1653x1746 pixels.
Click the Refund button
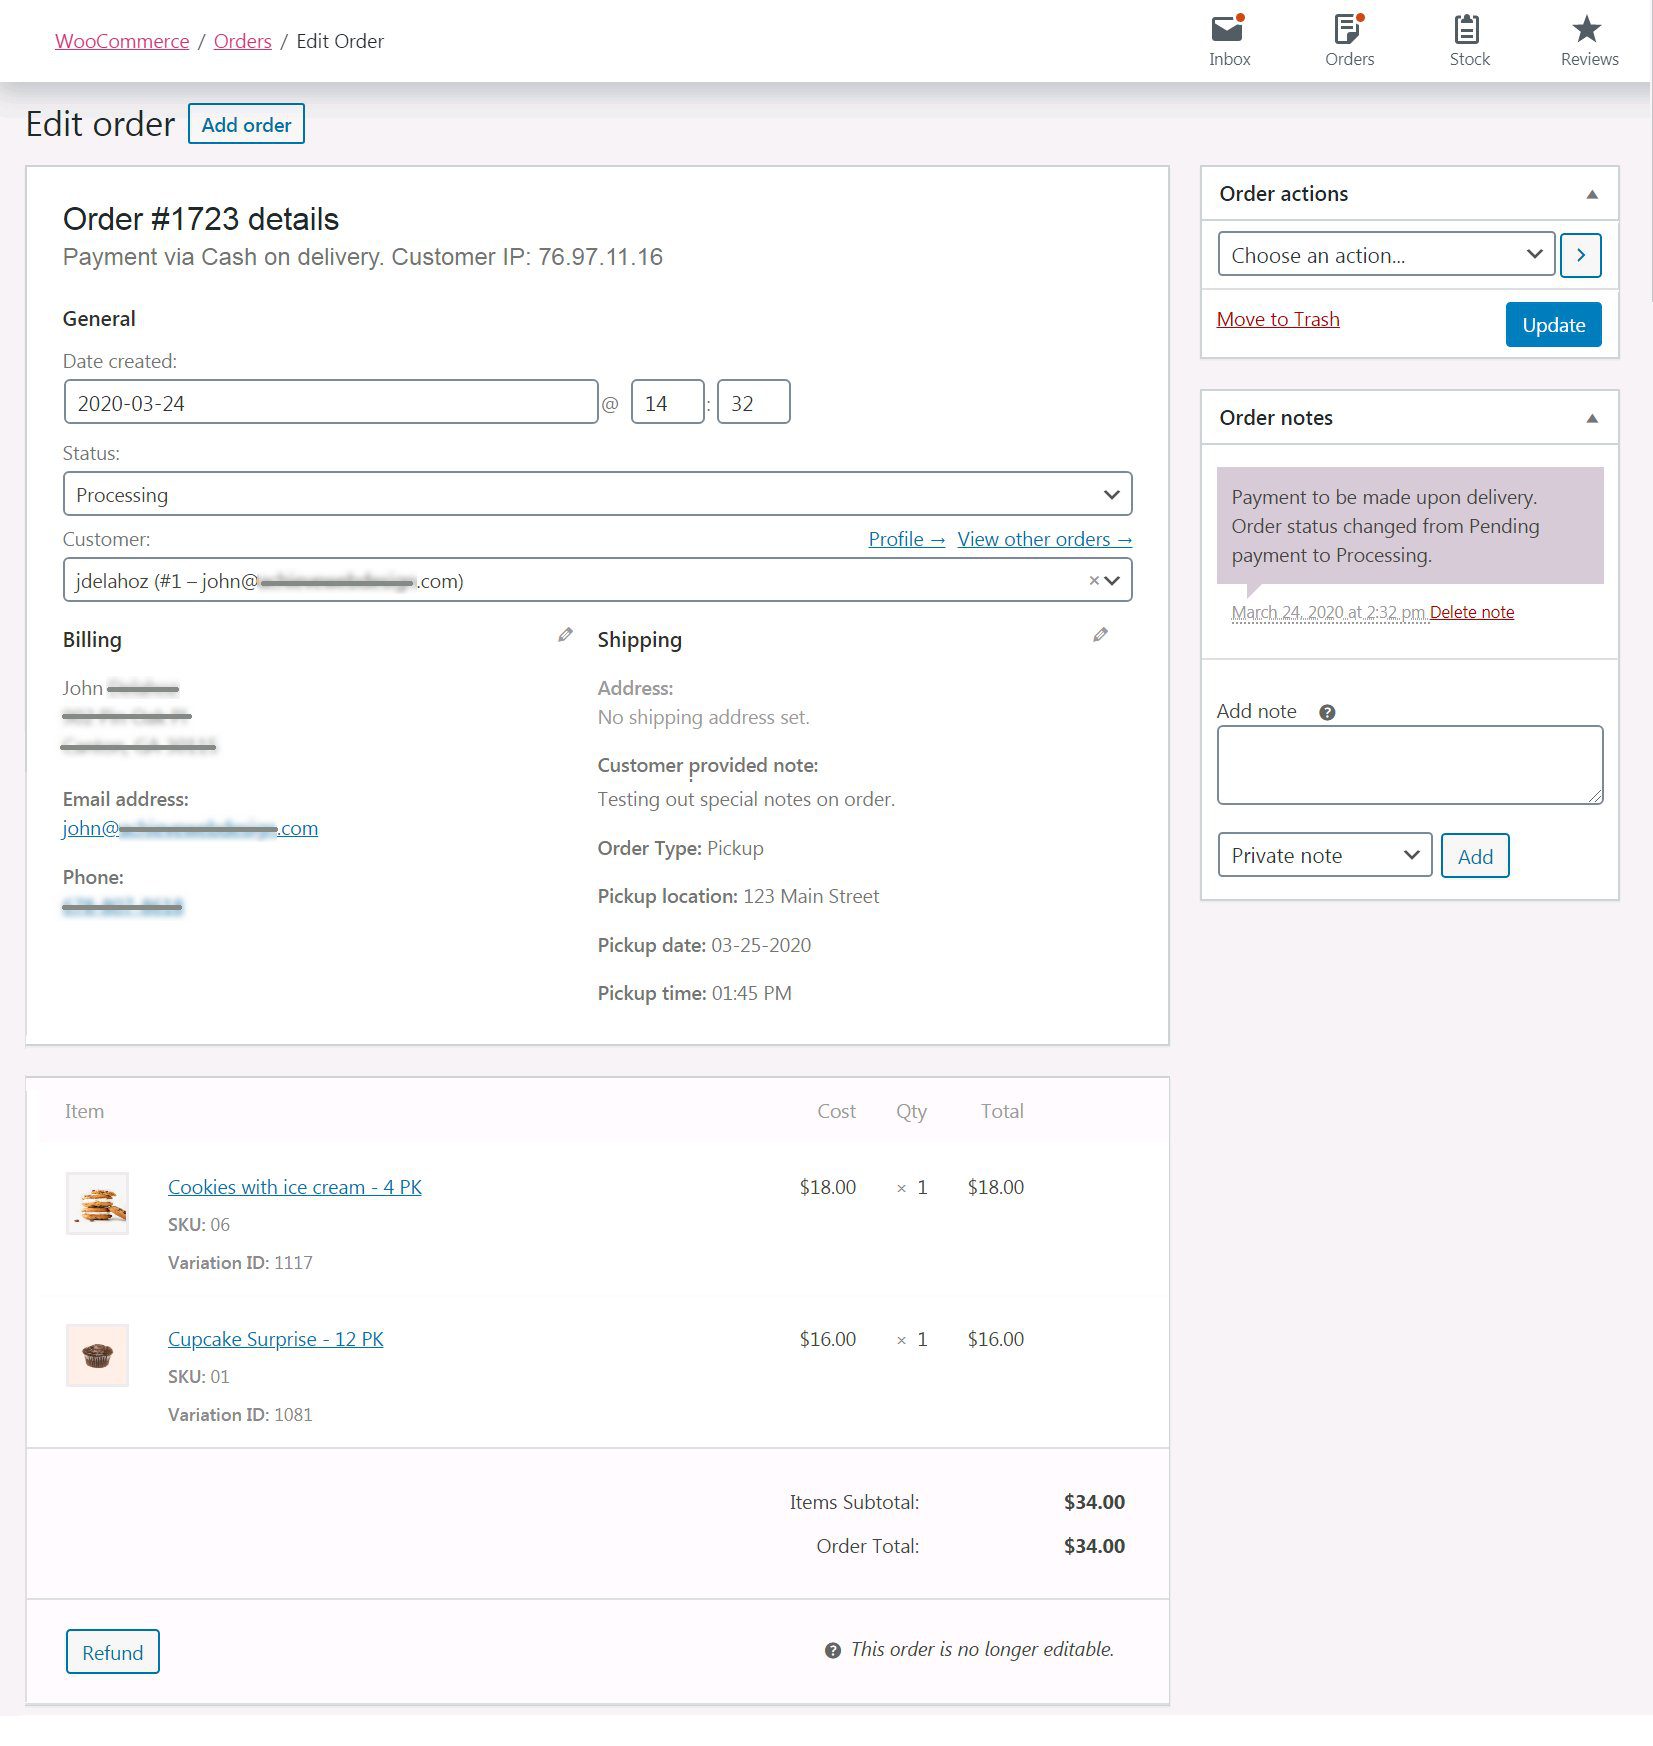(x=112, y=1652)
